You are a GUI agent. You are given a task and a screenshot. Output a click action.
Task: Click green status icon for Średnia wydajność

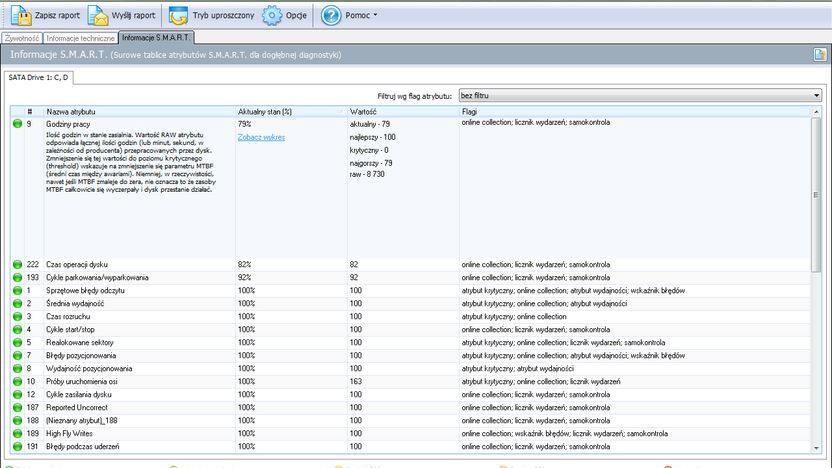(18, 304)
